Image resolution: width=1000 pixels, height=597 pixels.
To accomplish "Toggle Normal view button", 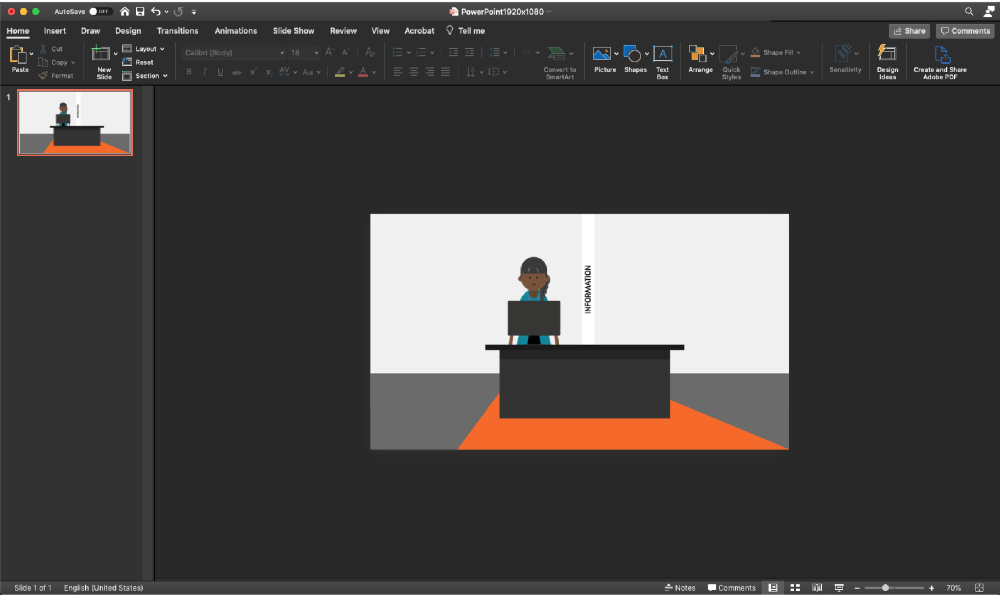I will pyautogui.click(x=773, y=587).
